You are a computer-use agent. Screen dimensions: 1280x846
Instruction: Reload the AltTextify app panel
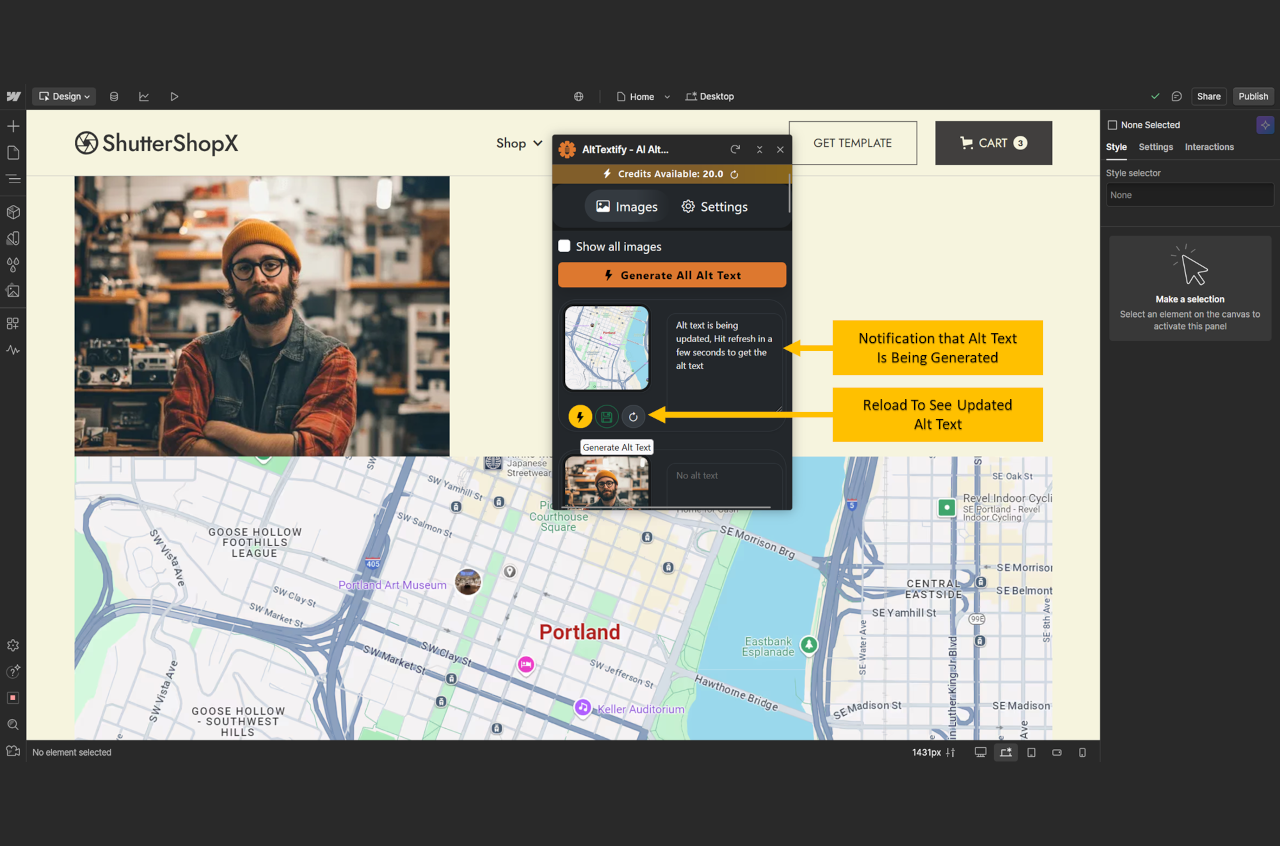[x=735, y=149]
